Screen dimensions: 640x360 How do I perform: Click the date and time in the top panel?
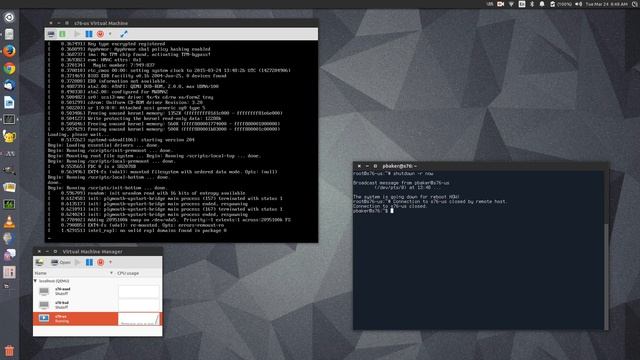(x=606, y=4)
